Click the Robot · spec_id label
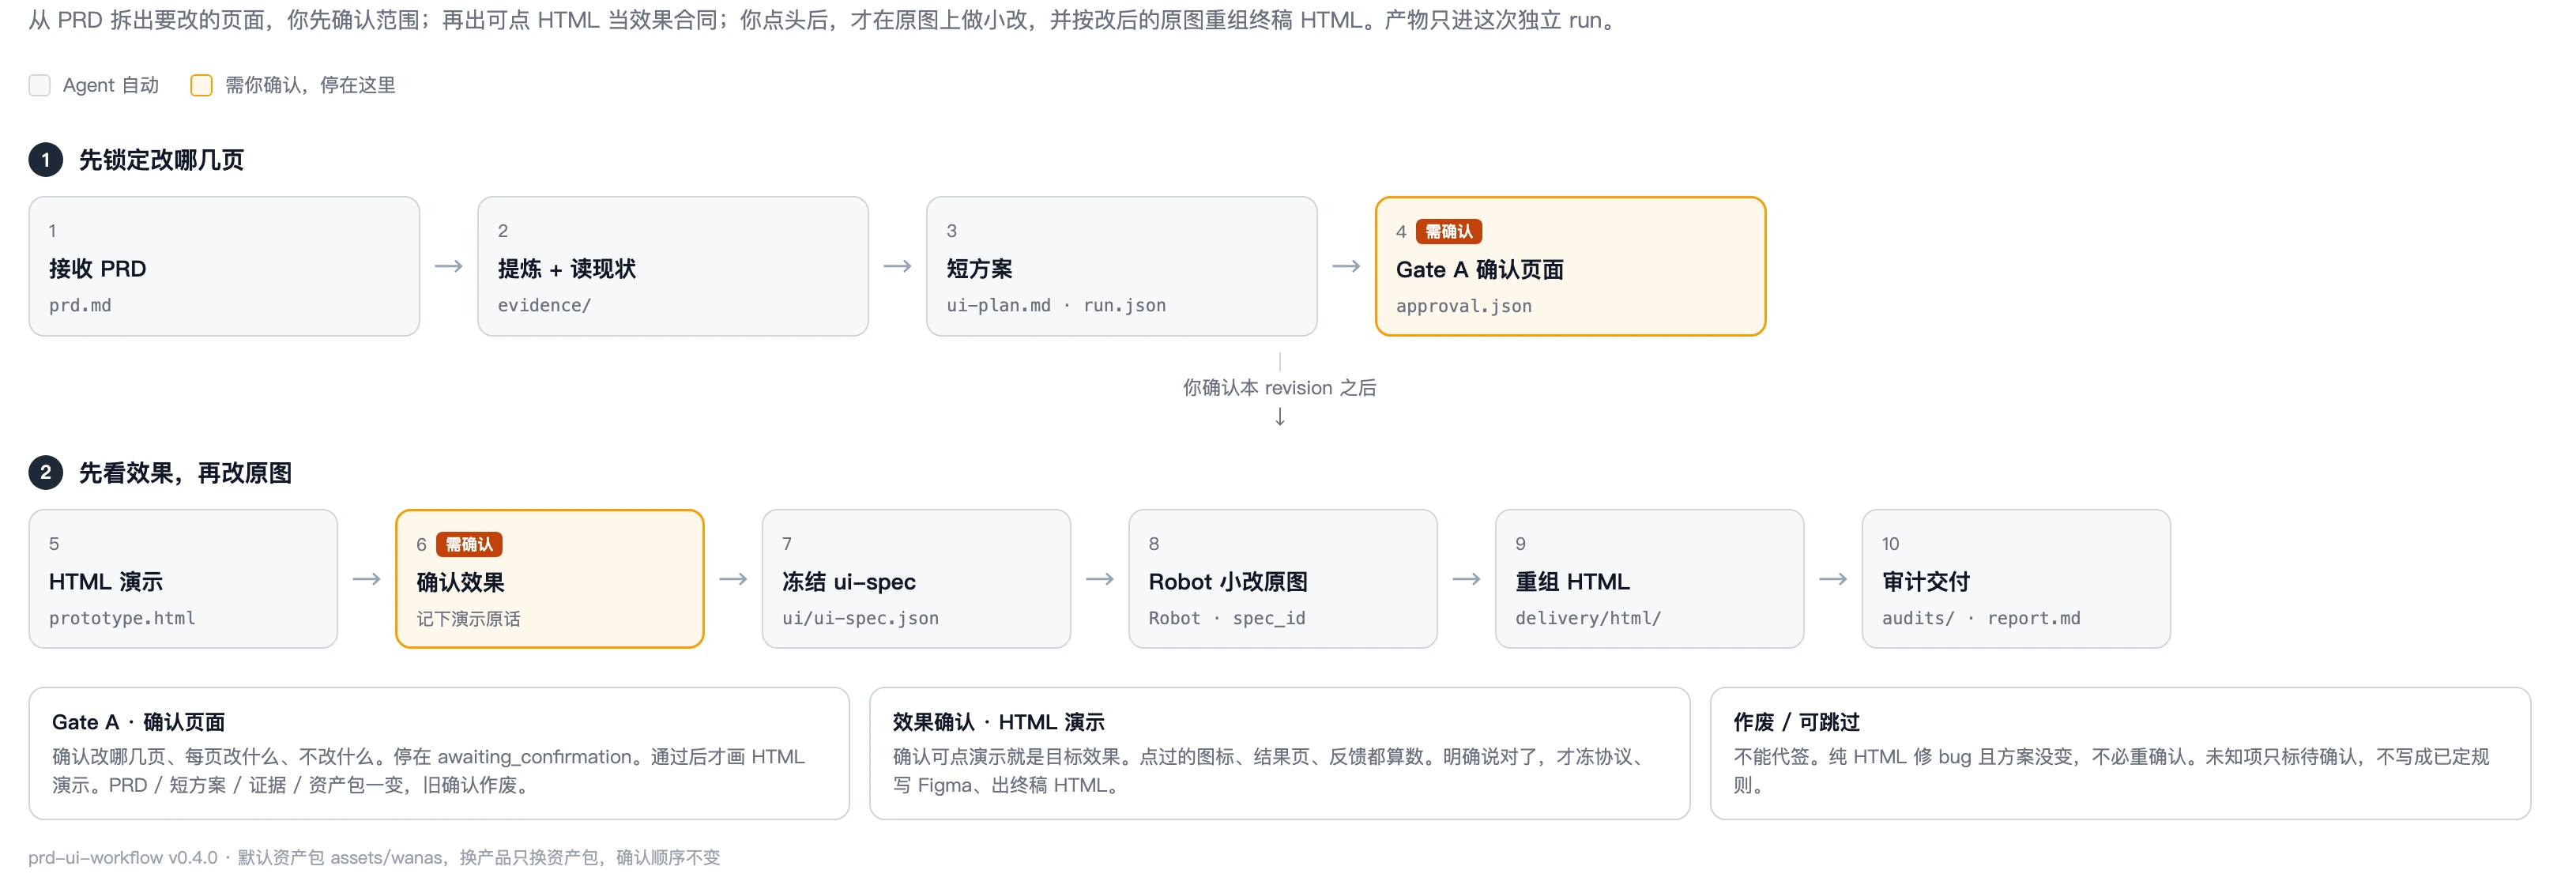This screenshot has width=2576, height=885. click(1227, 618)
